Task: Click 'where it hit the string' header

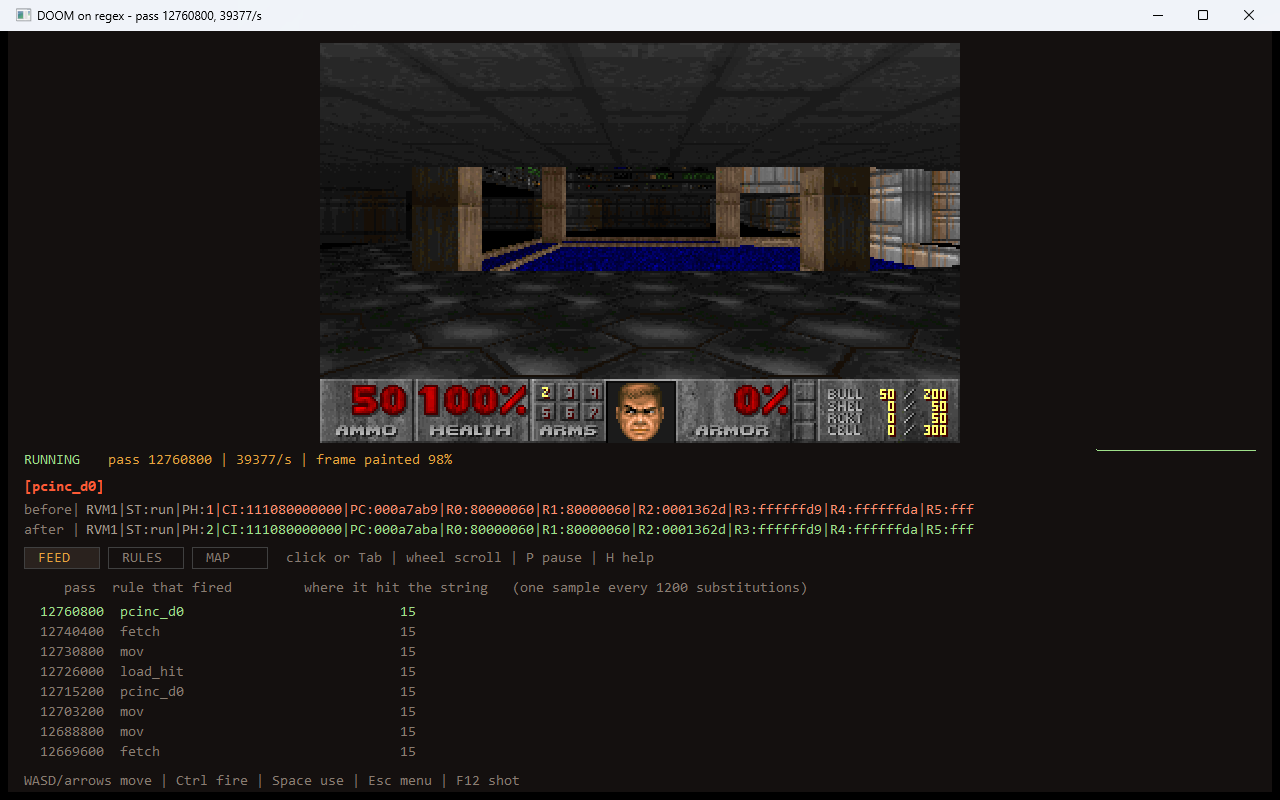Action: (396, 588)
